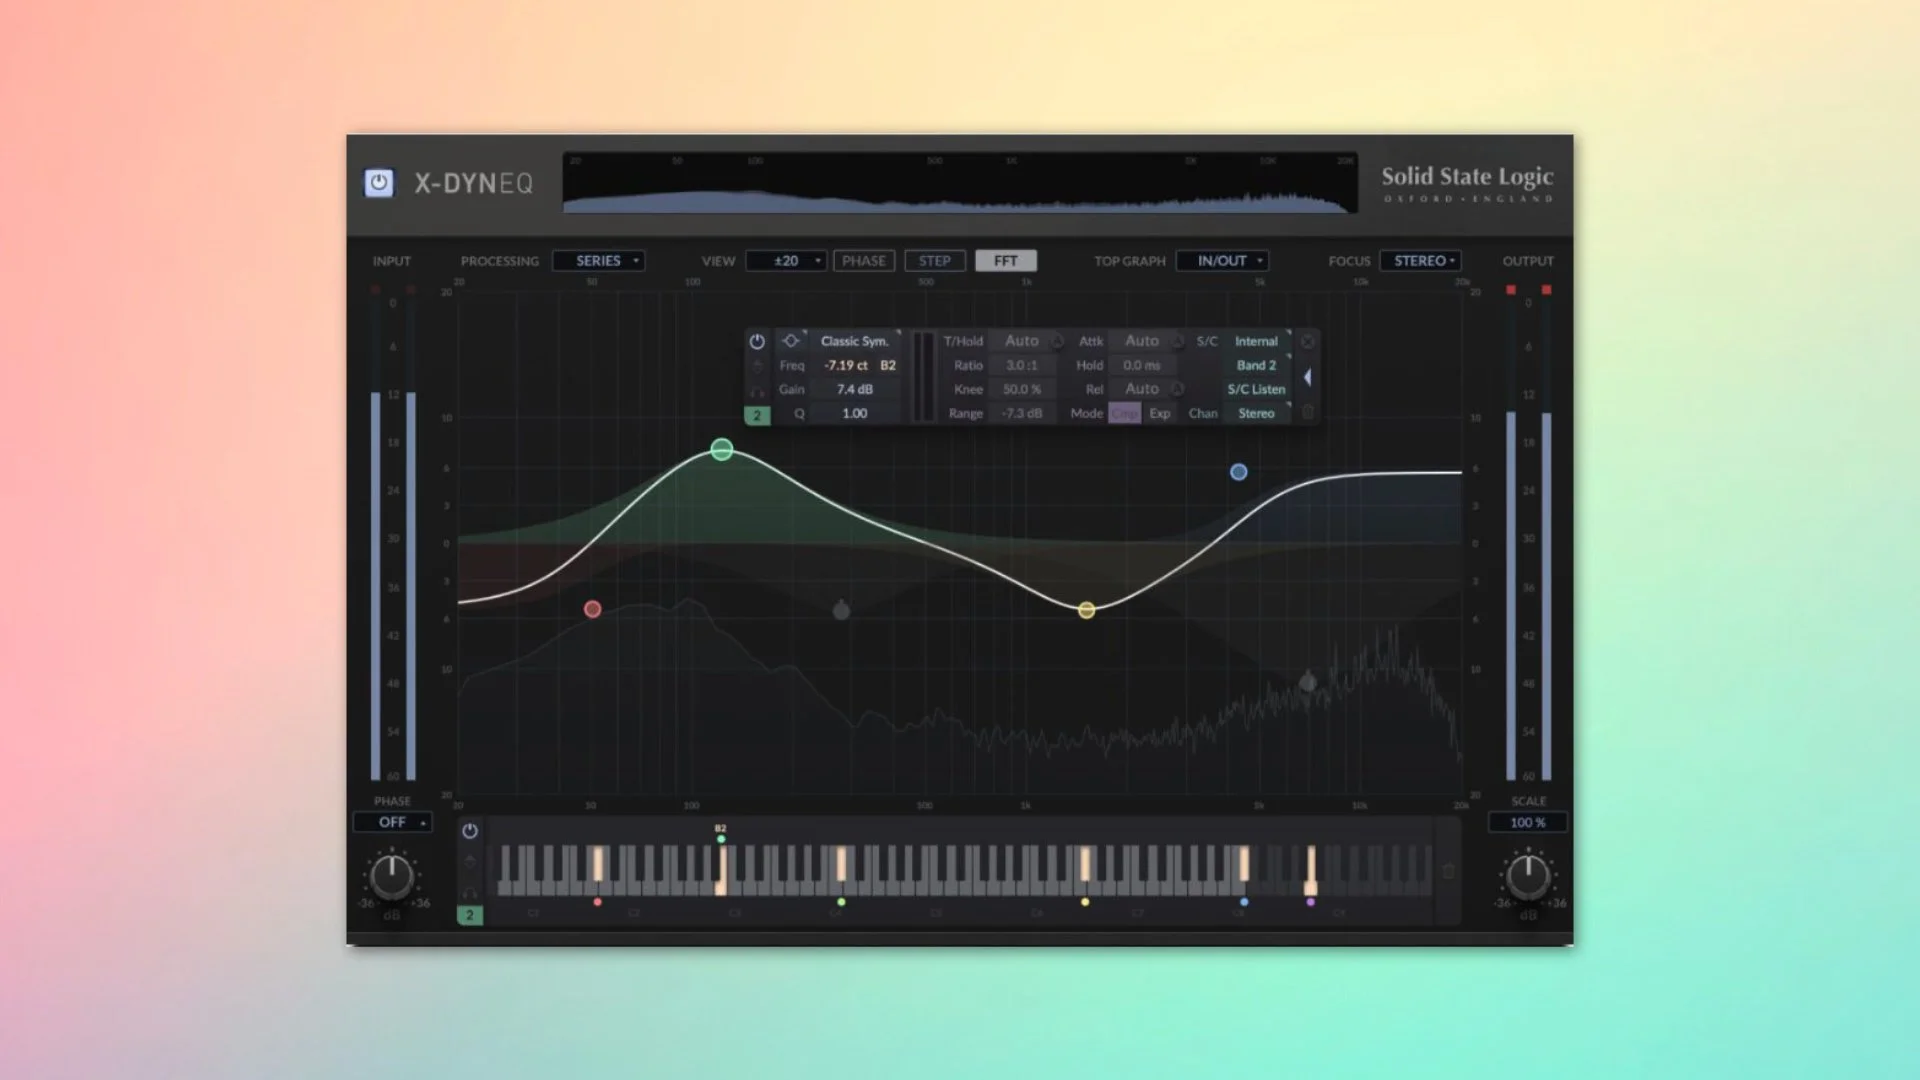Toggle the STEP view button
Image resolution: width=1920 pixels, height=1080 pixels.
[935, 261]
